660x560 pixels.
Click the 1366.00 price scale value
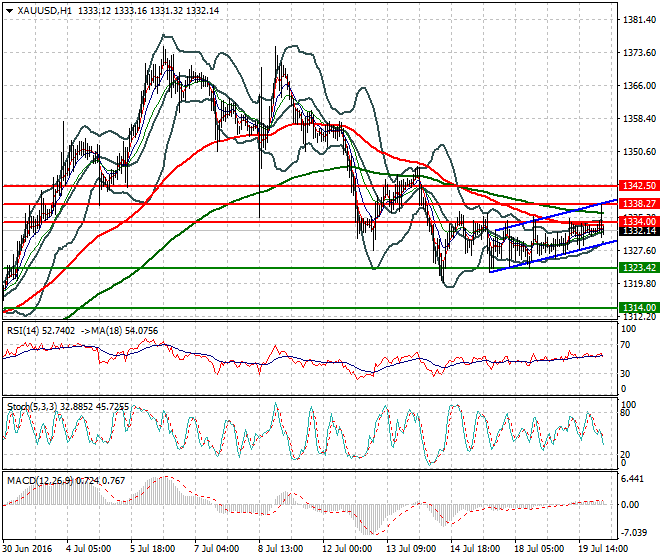pyautogui.click(x=639, y=85)
